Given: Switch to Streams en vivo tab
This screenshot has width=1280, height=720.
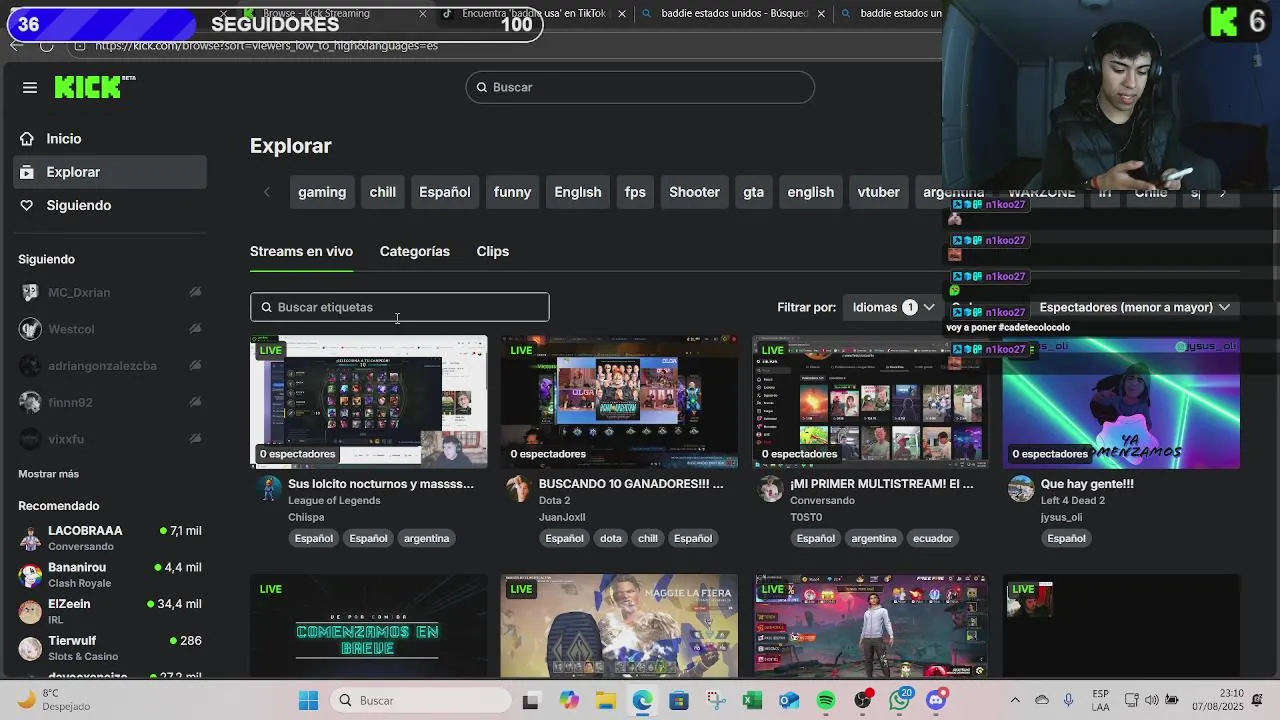Looking at the screenshot, I should pyautogui.click(x=301, y=251).
